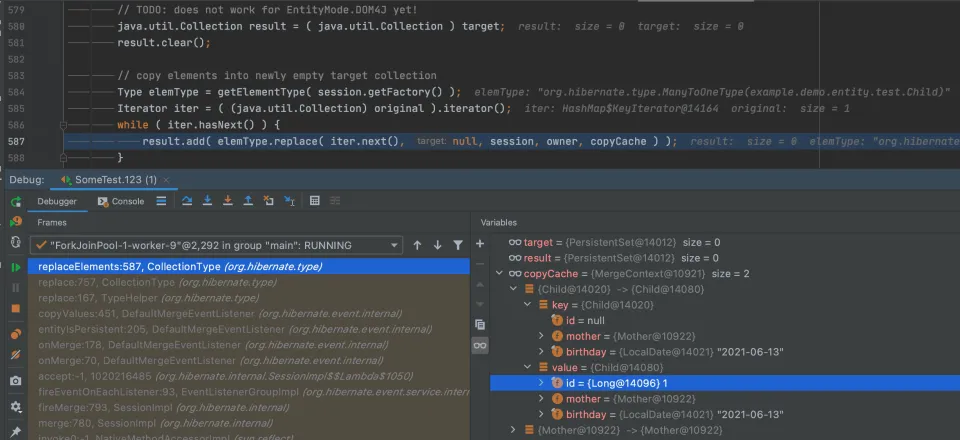Click gutter fold marker on line 586
960x440 pixels.
[62, 125]
